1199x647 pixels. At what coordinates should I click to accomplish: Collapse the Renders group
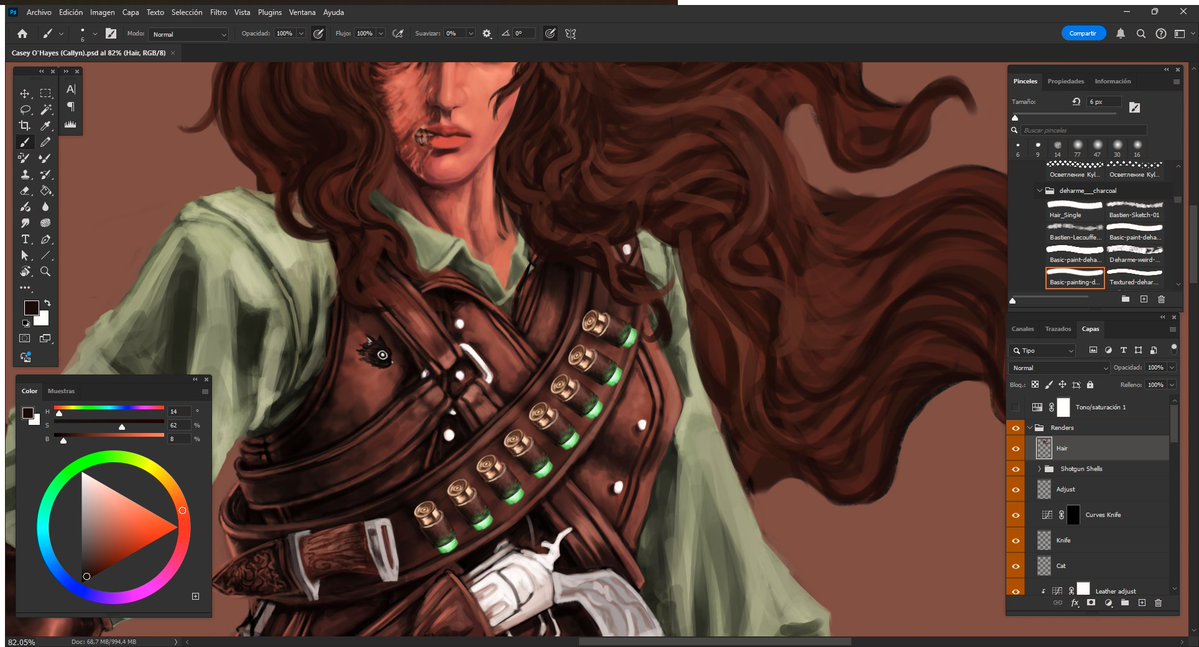coord(1029,428)
